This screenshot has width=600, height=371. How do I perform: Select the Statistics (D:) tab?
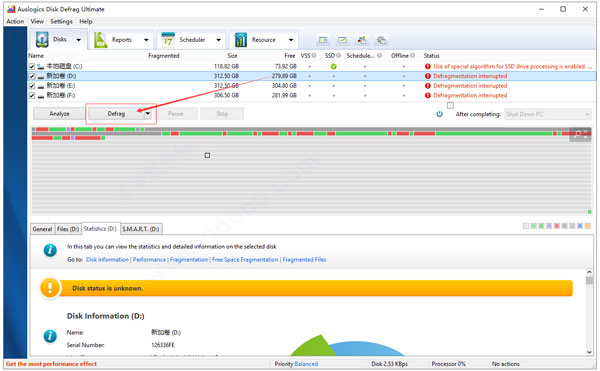[100, 229]
